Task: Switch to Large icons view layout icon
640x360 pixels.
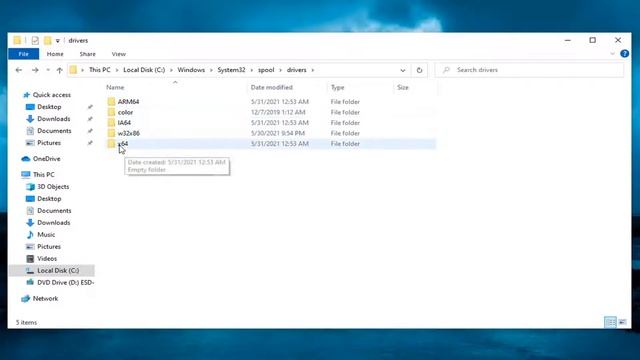Action: point(622,322)
